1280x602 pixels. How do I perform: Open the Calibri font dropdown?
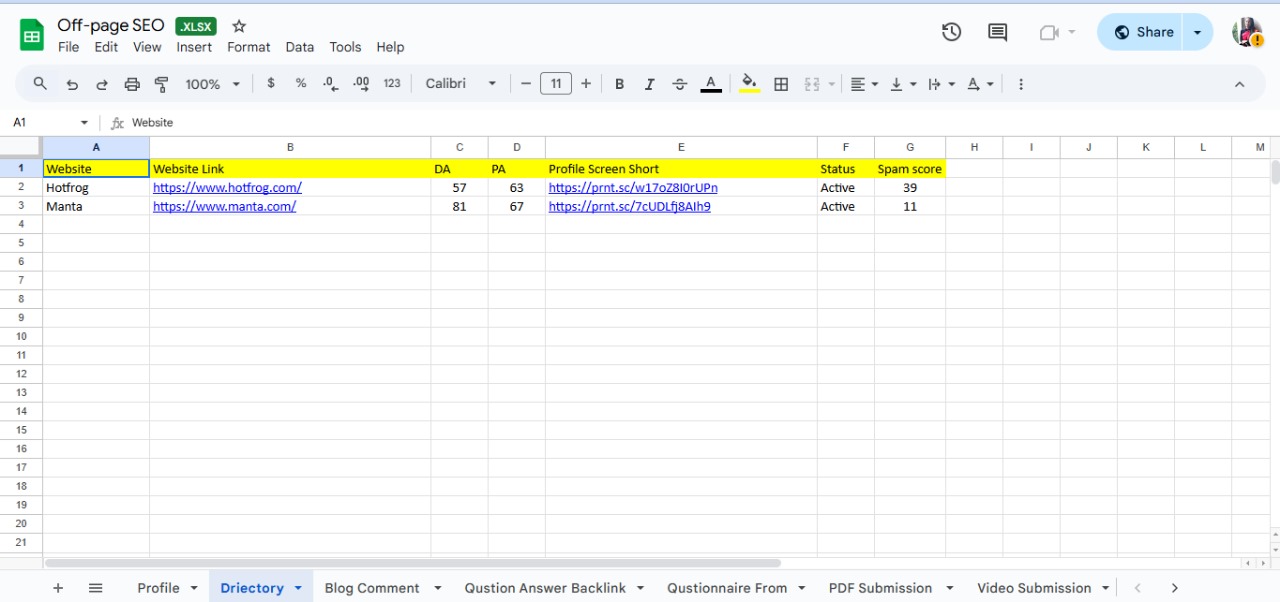click(x=461, y=84)
